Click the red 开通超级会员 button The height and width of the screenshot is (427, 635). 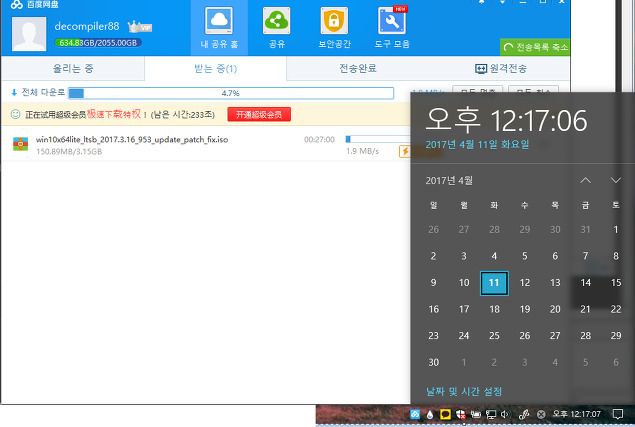[x=259, y=115]
